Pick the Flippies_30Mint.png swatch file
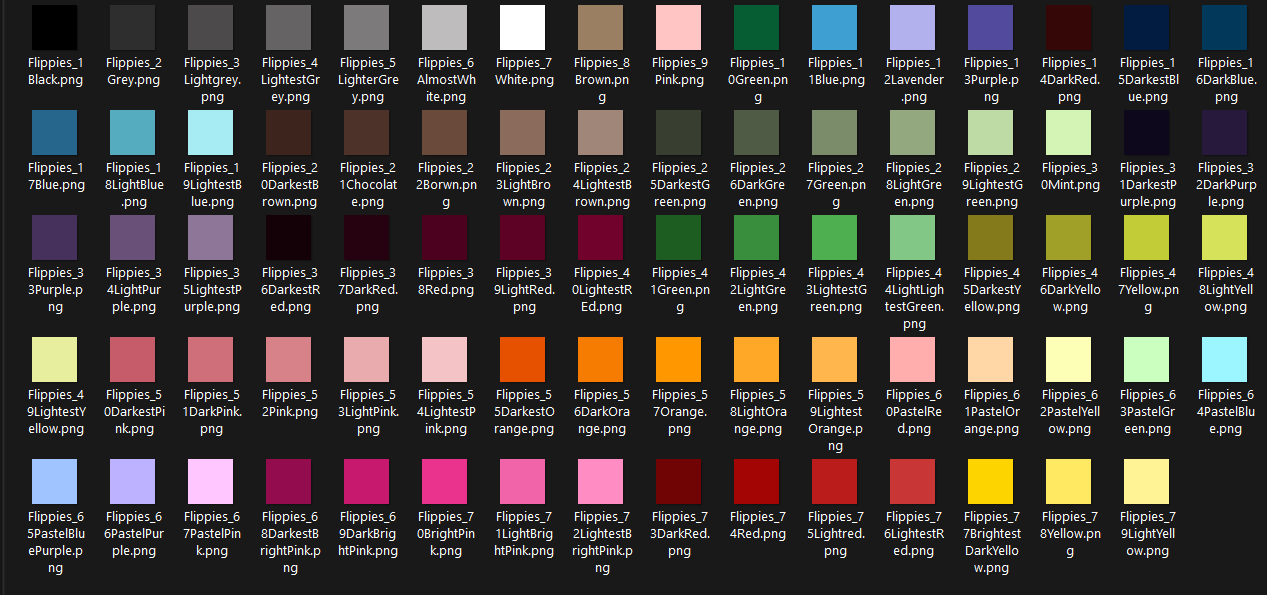The width and height of the screenshot is (1267, 595). pyautogui.click(x=1069, y=132)
